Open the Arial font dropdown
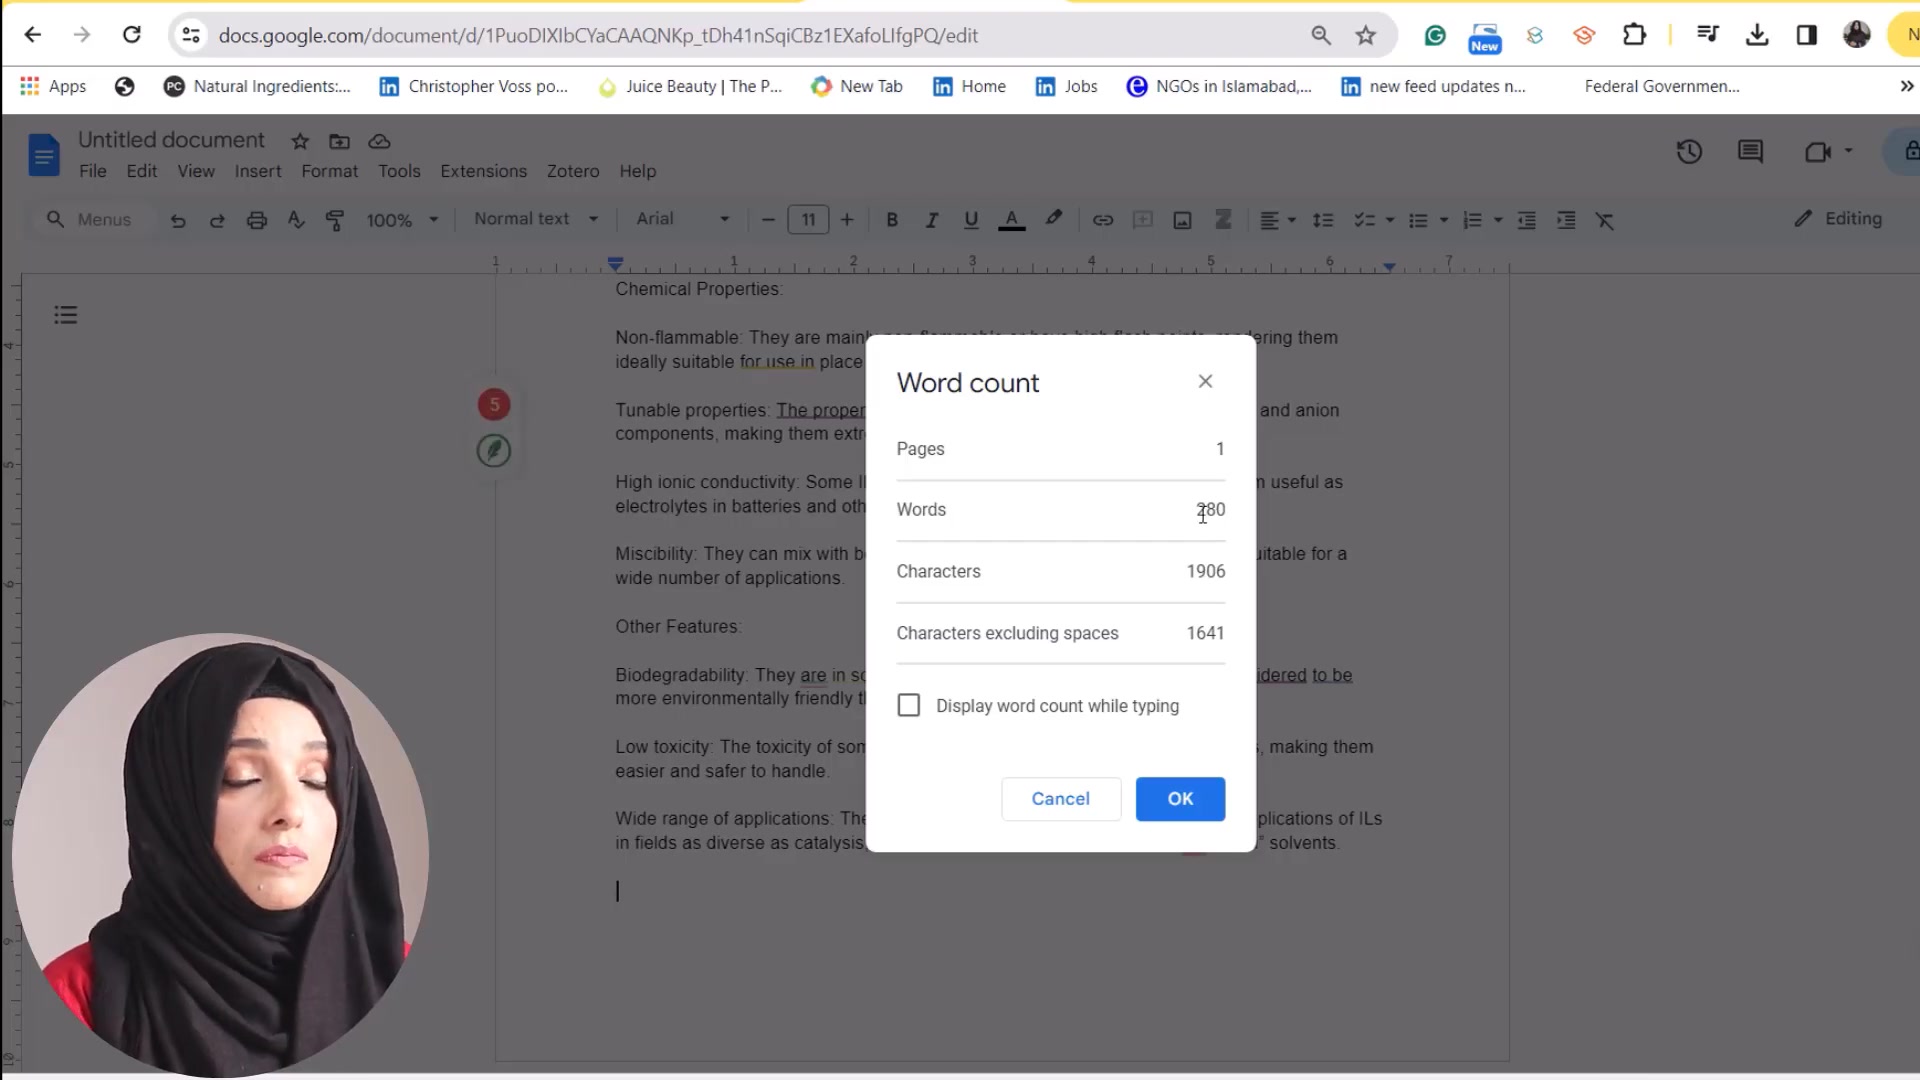Viewport: 1920px width, 1080px height. point(683,219)
